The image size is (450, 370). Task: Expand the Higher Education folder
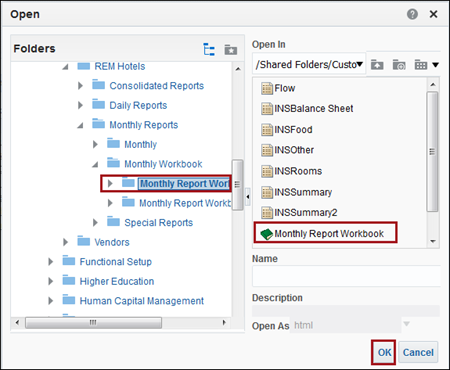click(x=50, y=281)
